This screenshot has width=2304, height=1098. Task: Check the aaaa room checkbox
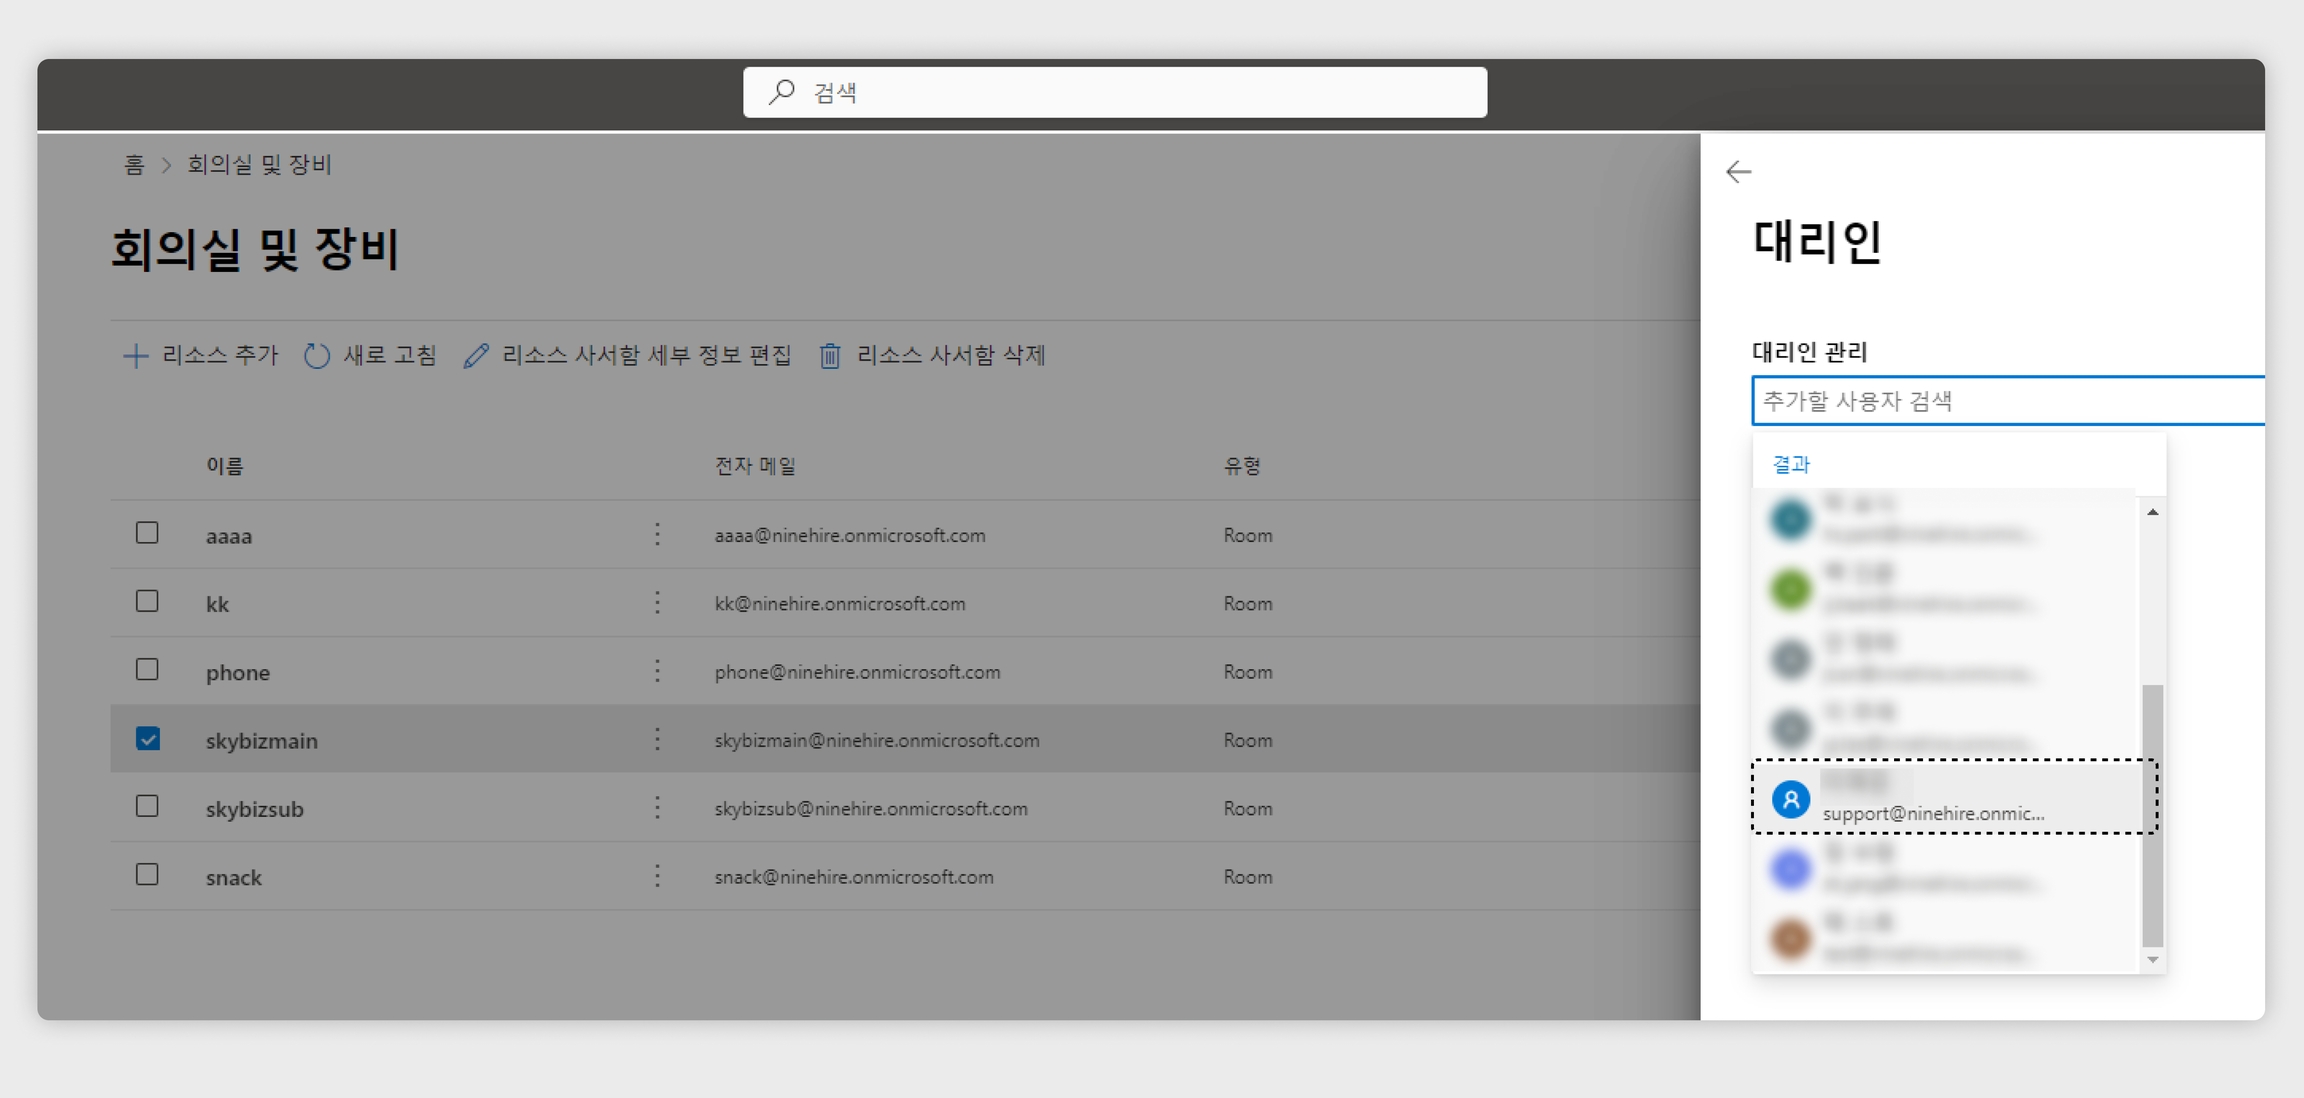pyautogui.click(x=147, y=533)
